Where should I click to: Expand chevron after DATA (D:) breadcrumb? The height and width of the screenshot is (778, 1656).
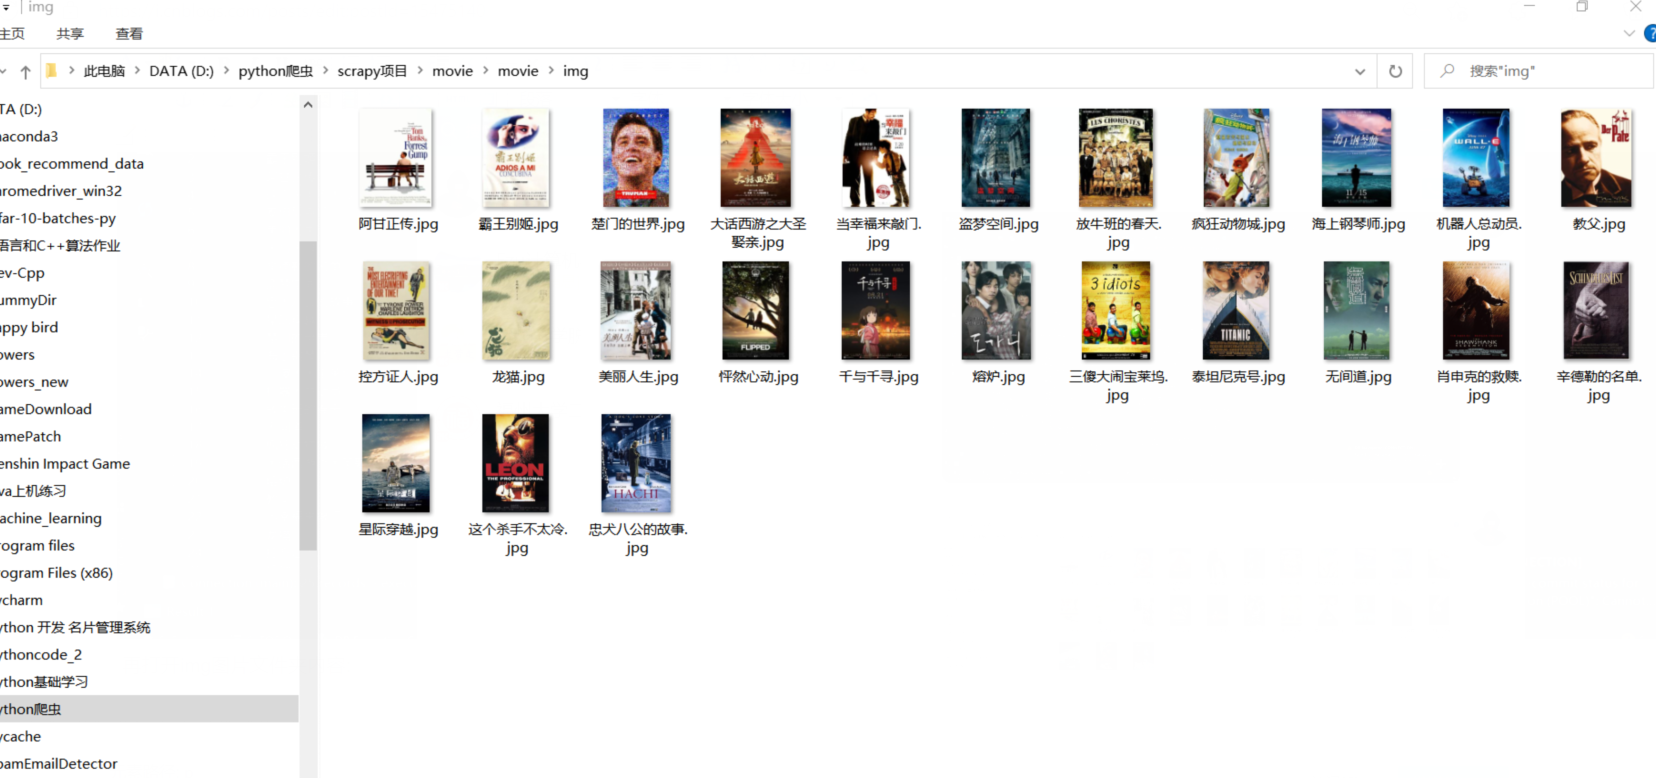(x=226, y=71)
